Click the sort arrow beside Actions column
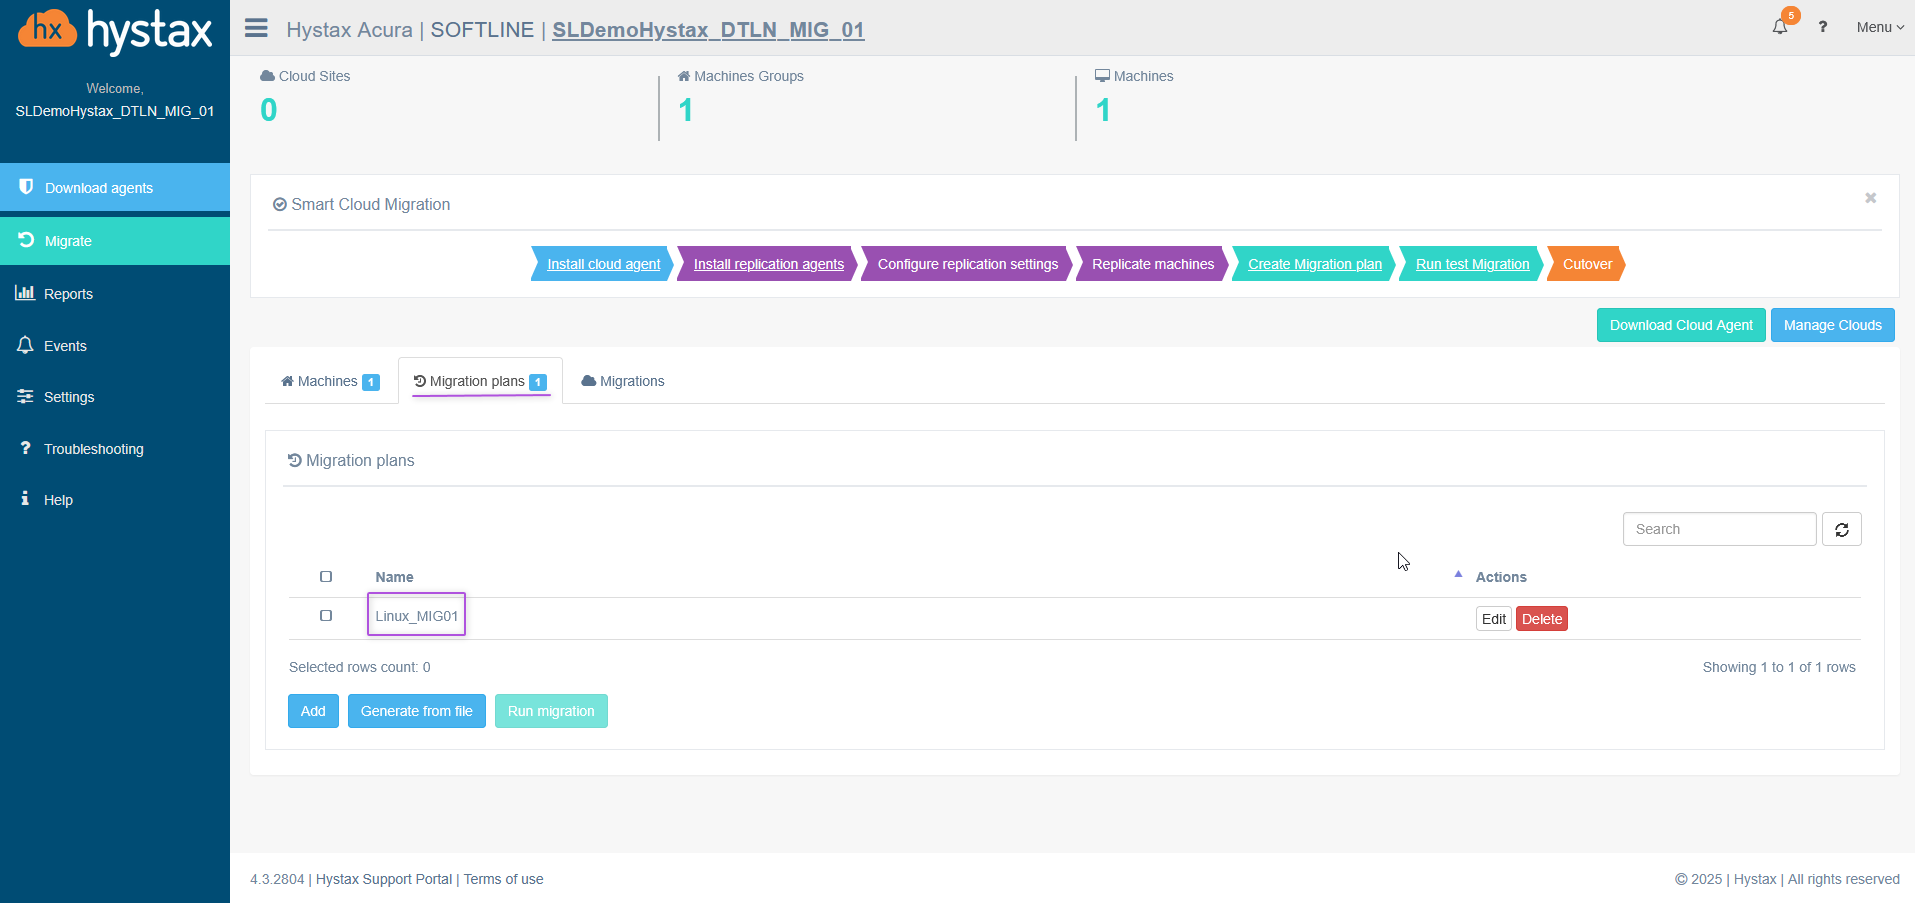The image size is (1915, 903). point(1458,575)
